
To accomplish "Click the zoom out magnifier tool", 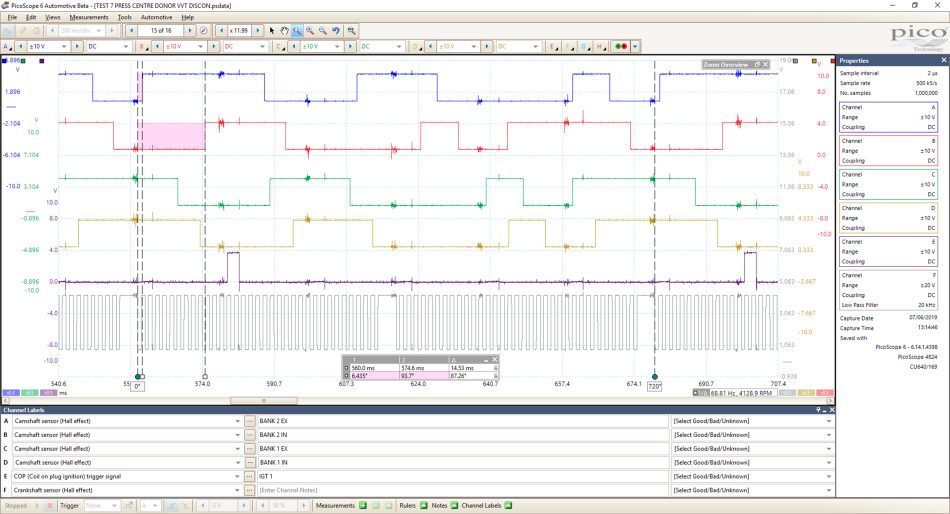I will point(322,30).
